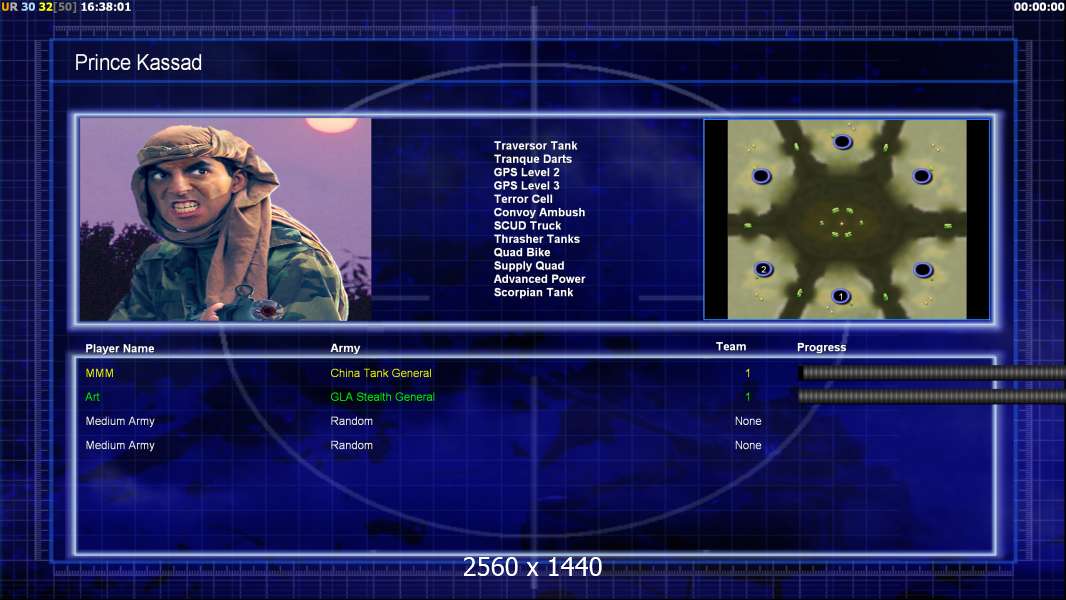This screenshot has height=600, width=1066.
Task: Select "GPS Level 3" in the list
Action: [x=526, y=186]
